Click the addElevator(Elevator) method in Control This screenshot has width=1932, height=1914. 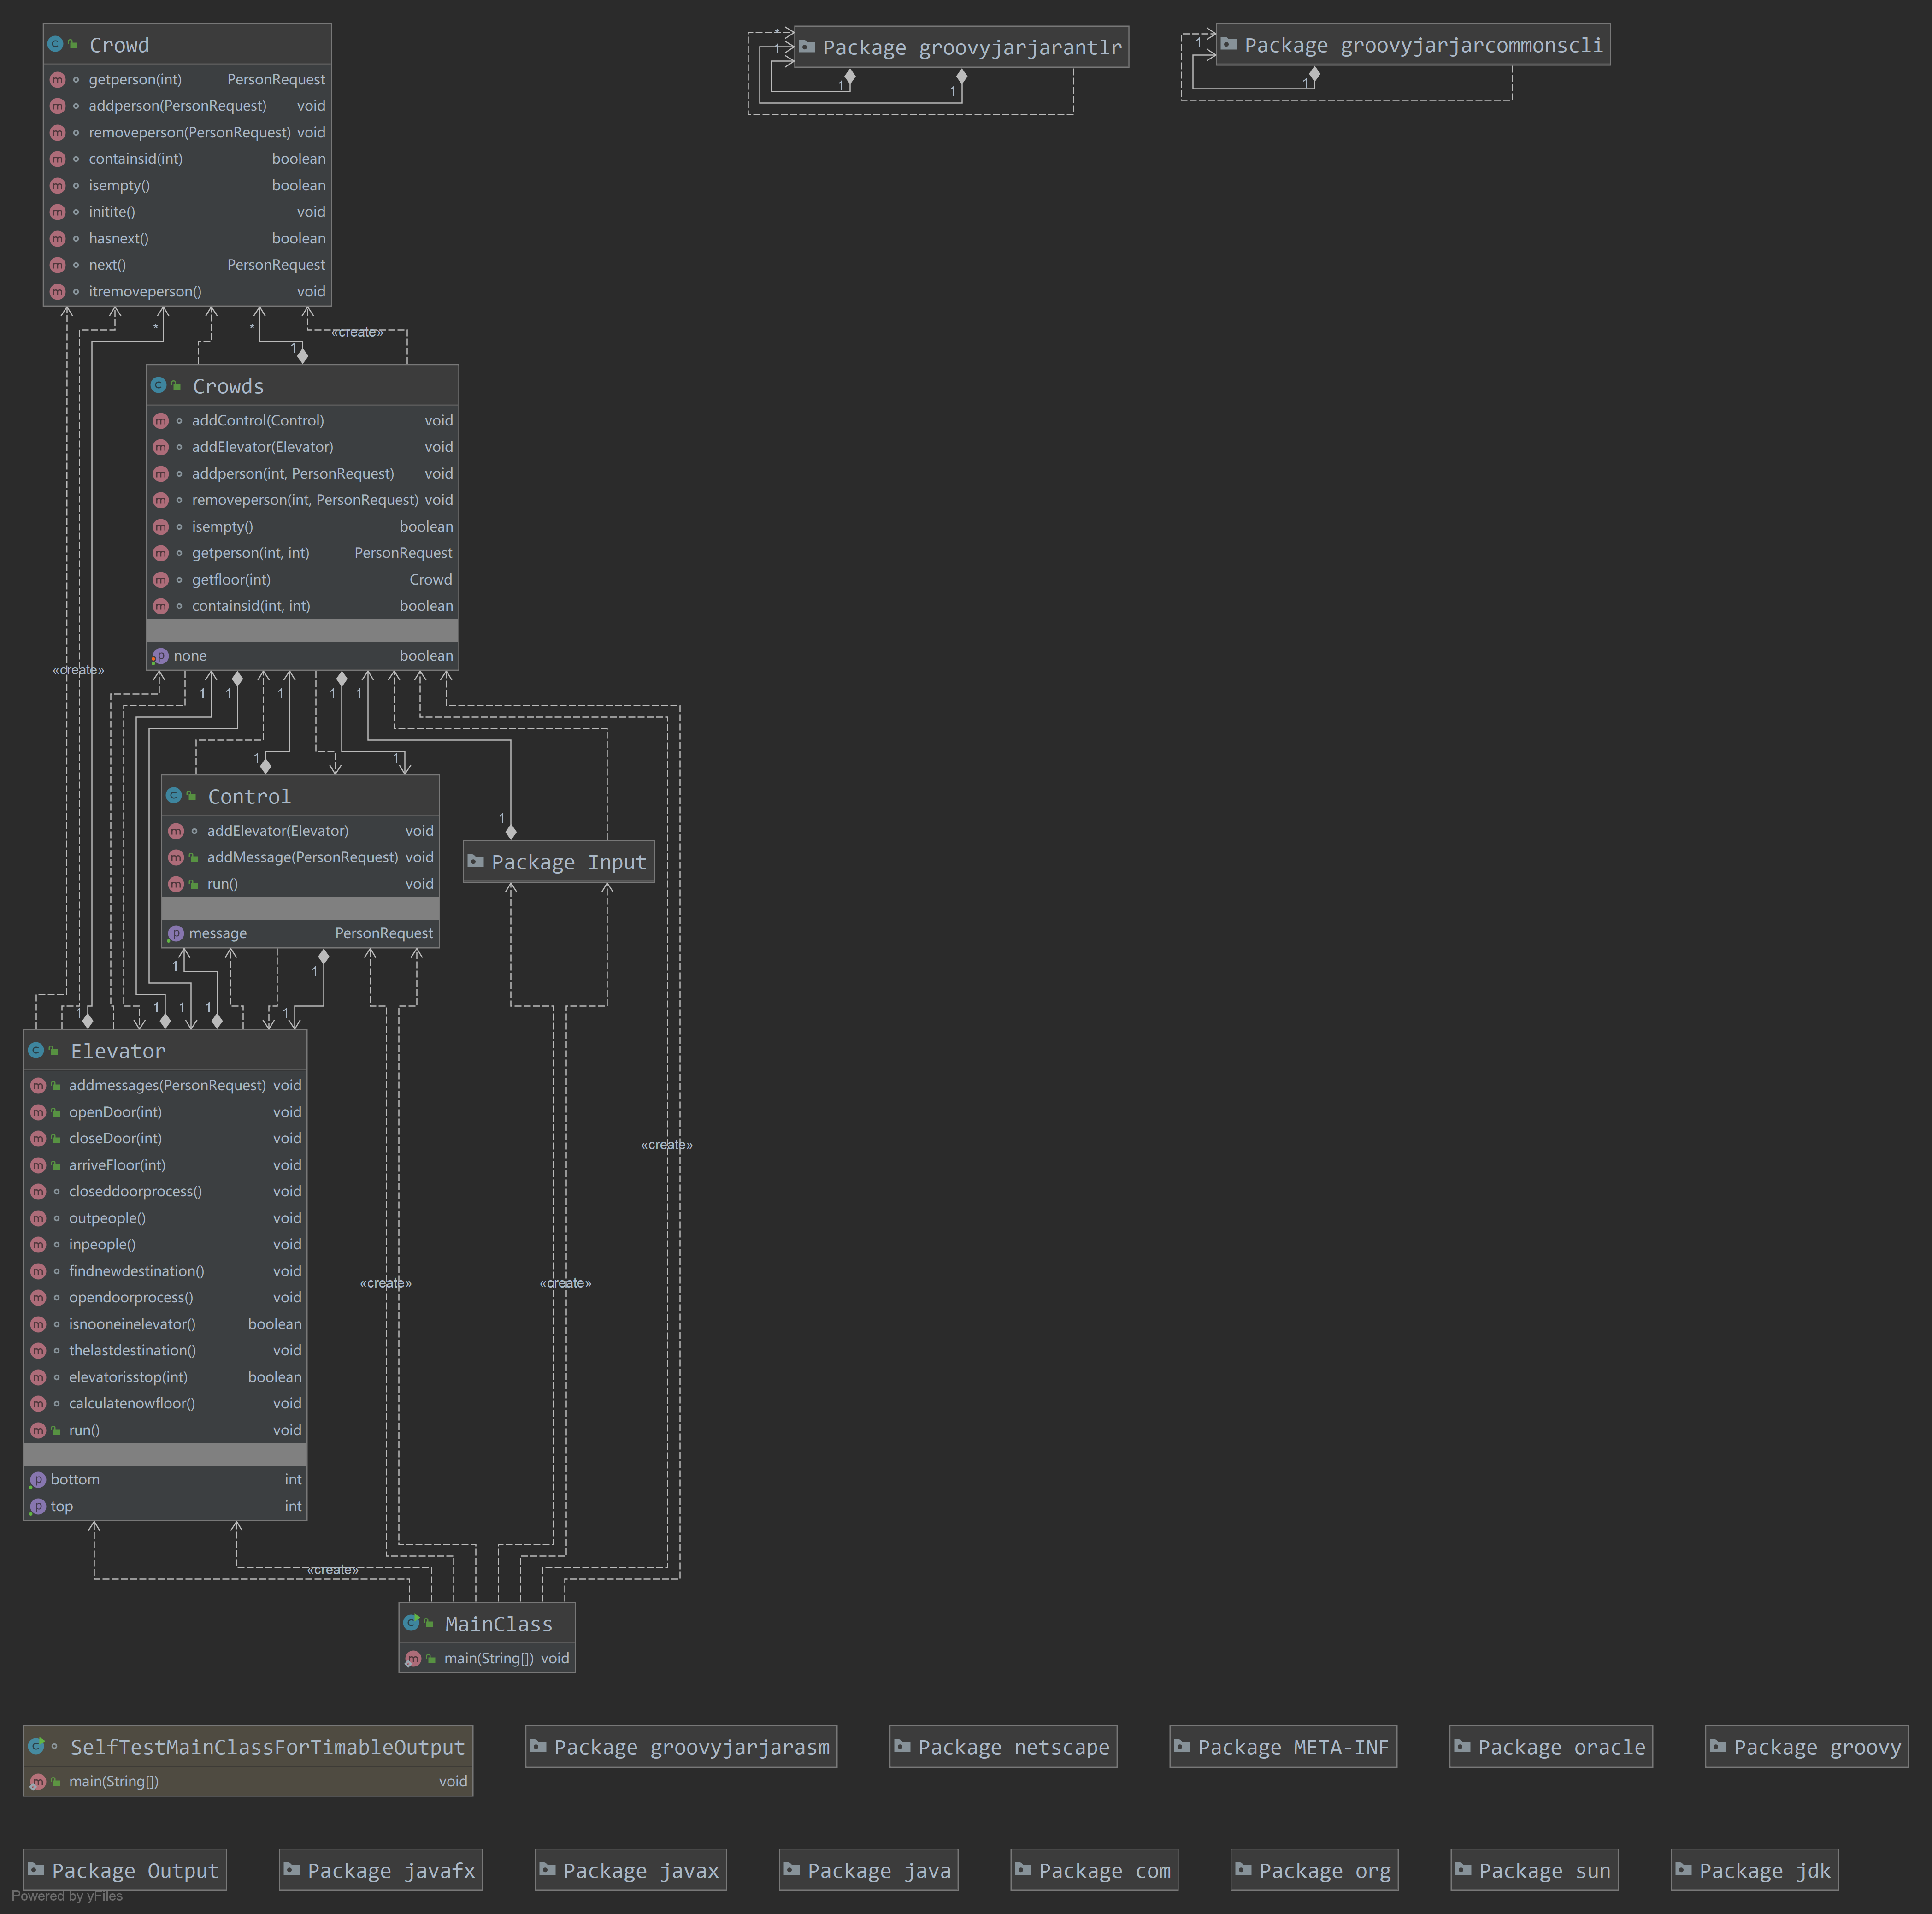[x=277, y=830]
